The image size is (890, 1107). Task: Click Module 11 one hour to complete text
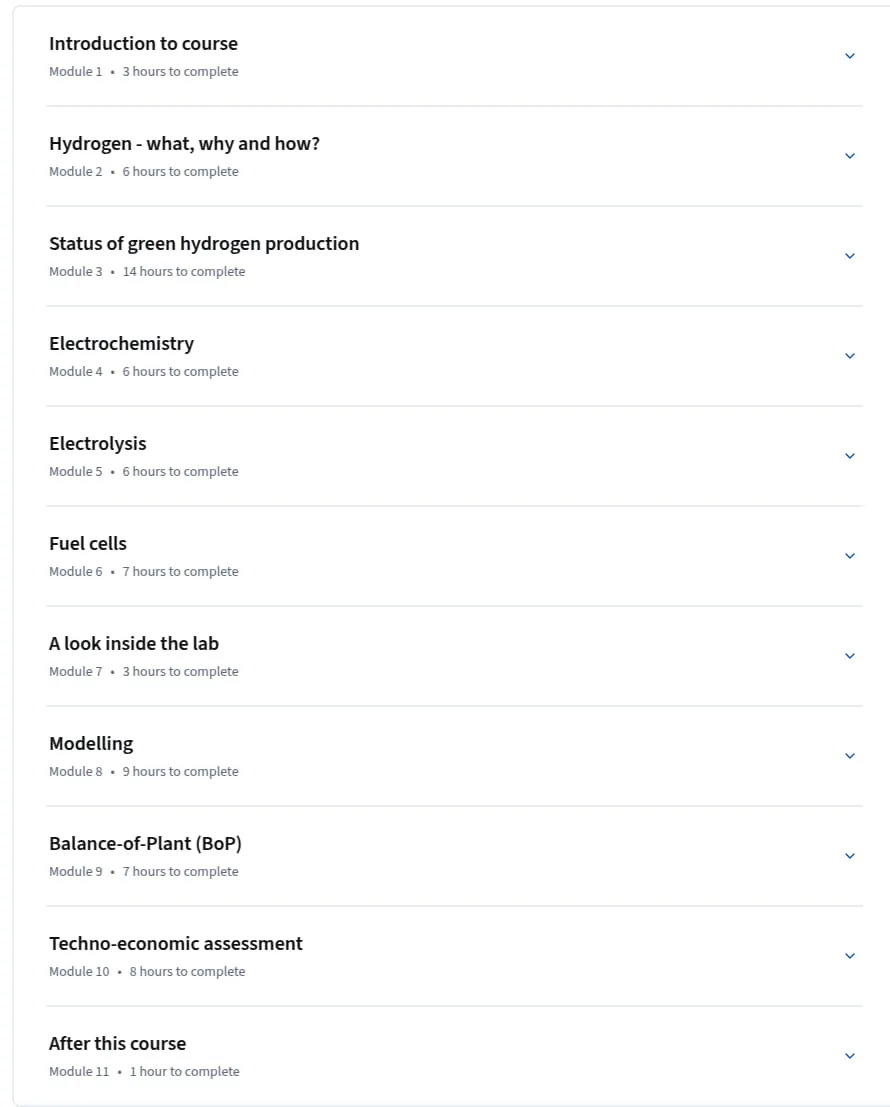[144, 1072]
